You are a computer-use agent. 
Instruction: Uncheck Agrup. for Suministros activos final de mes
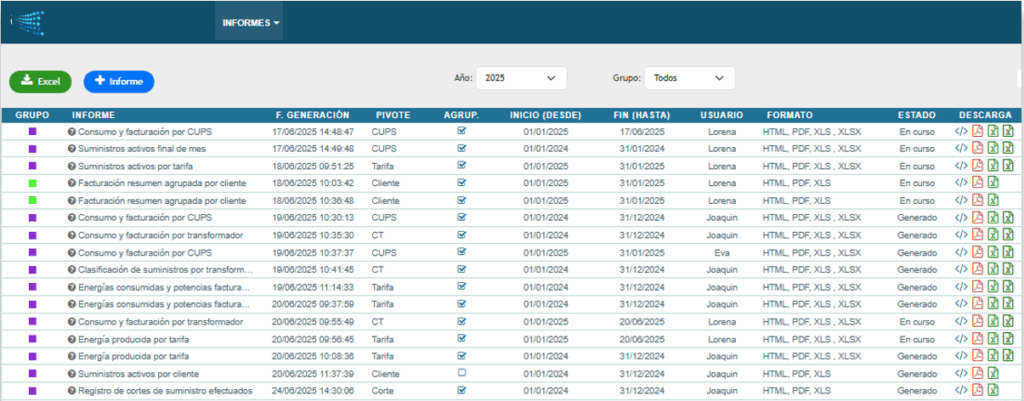(x=461, y=148)
